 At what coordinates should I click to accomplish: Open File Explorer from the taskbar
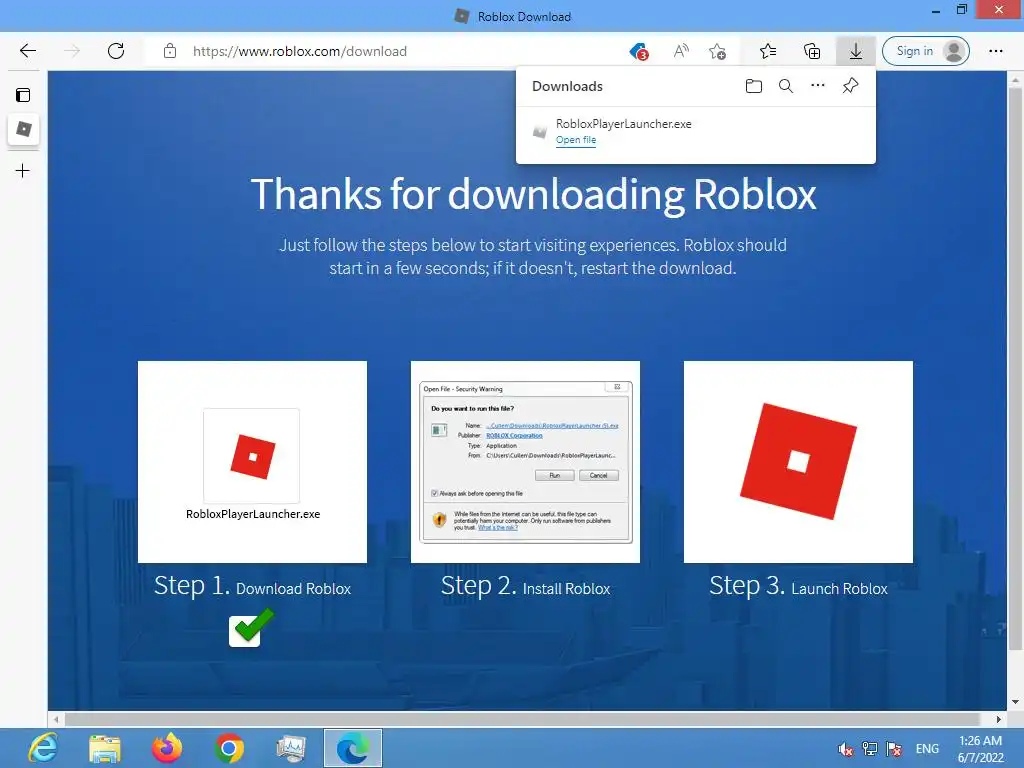[104, 748]
